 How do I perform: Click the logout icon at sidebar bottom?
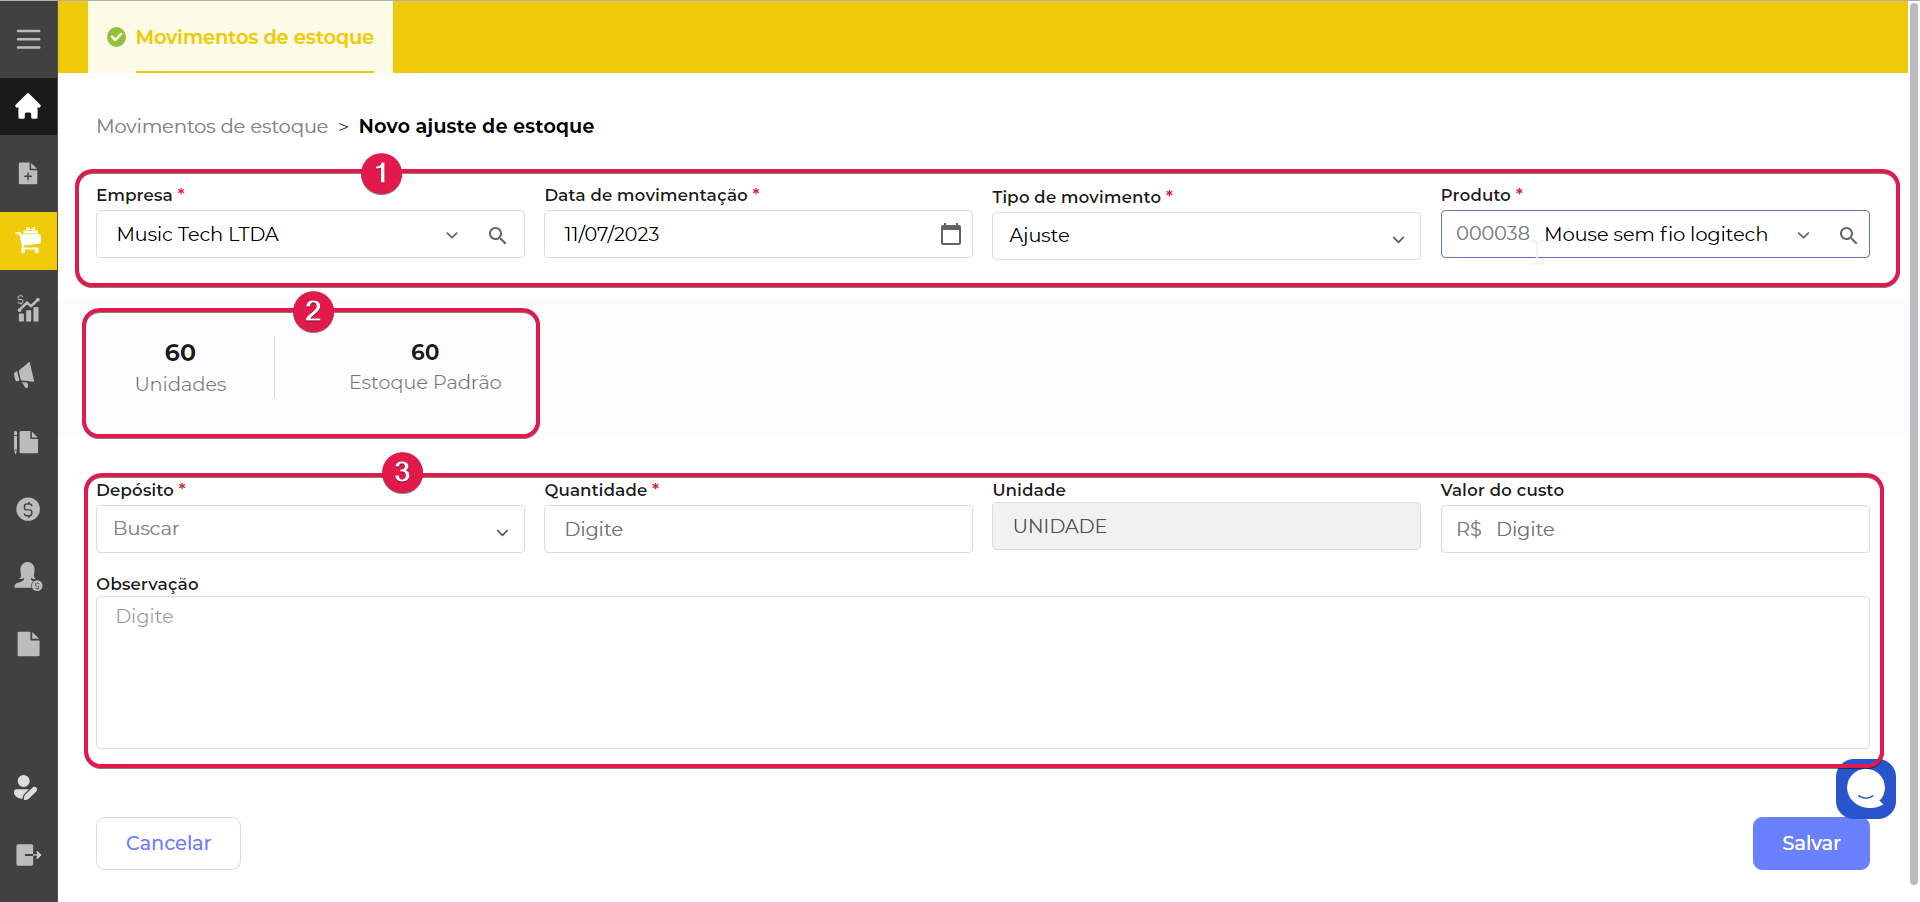28,855
